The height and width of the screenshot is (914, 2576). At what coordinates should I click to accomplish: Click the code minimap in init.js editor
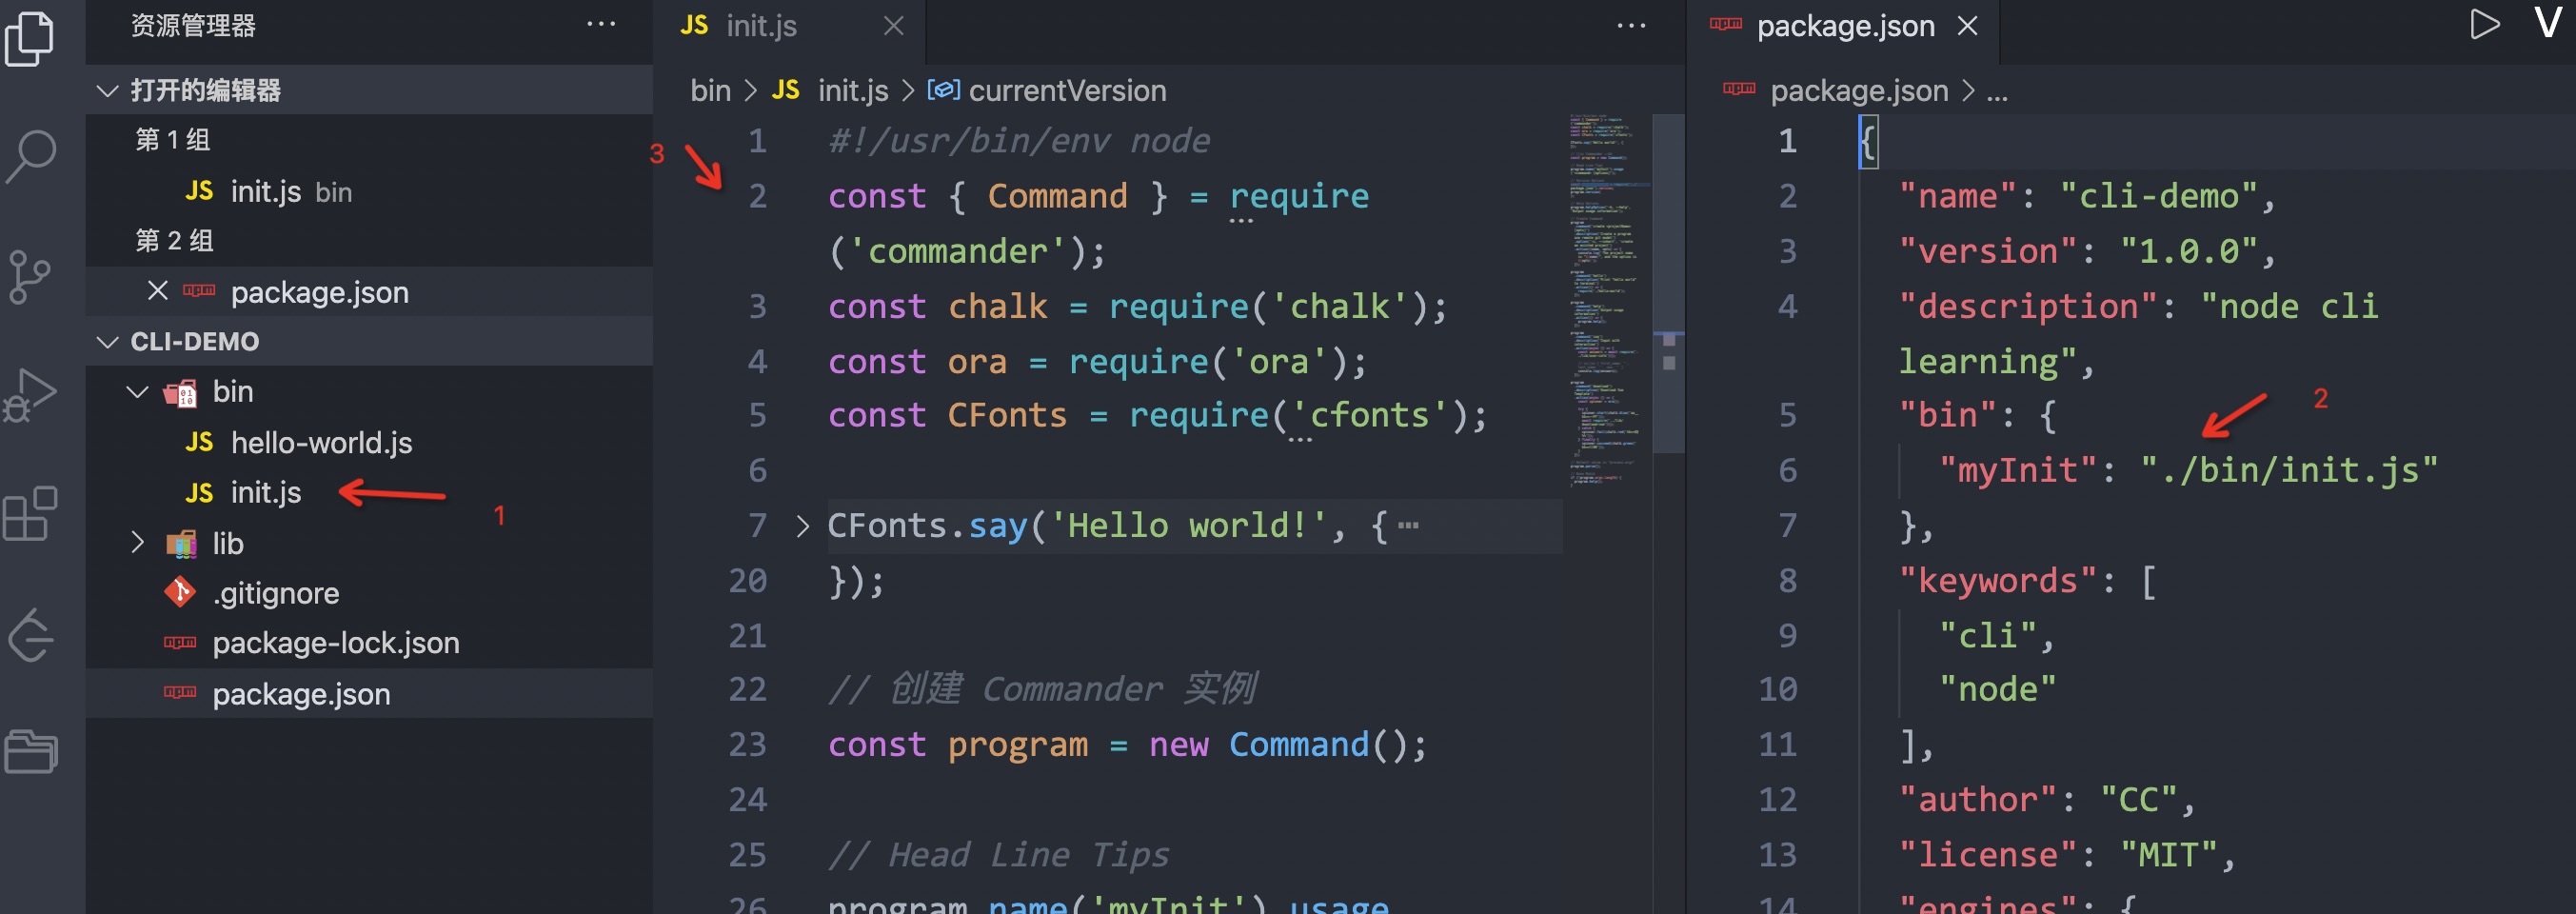pyautogui.click(x=1607, y=300)
